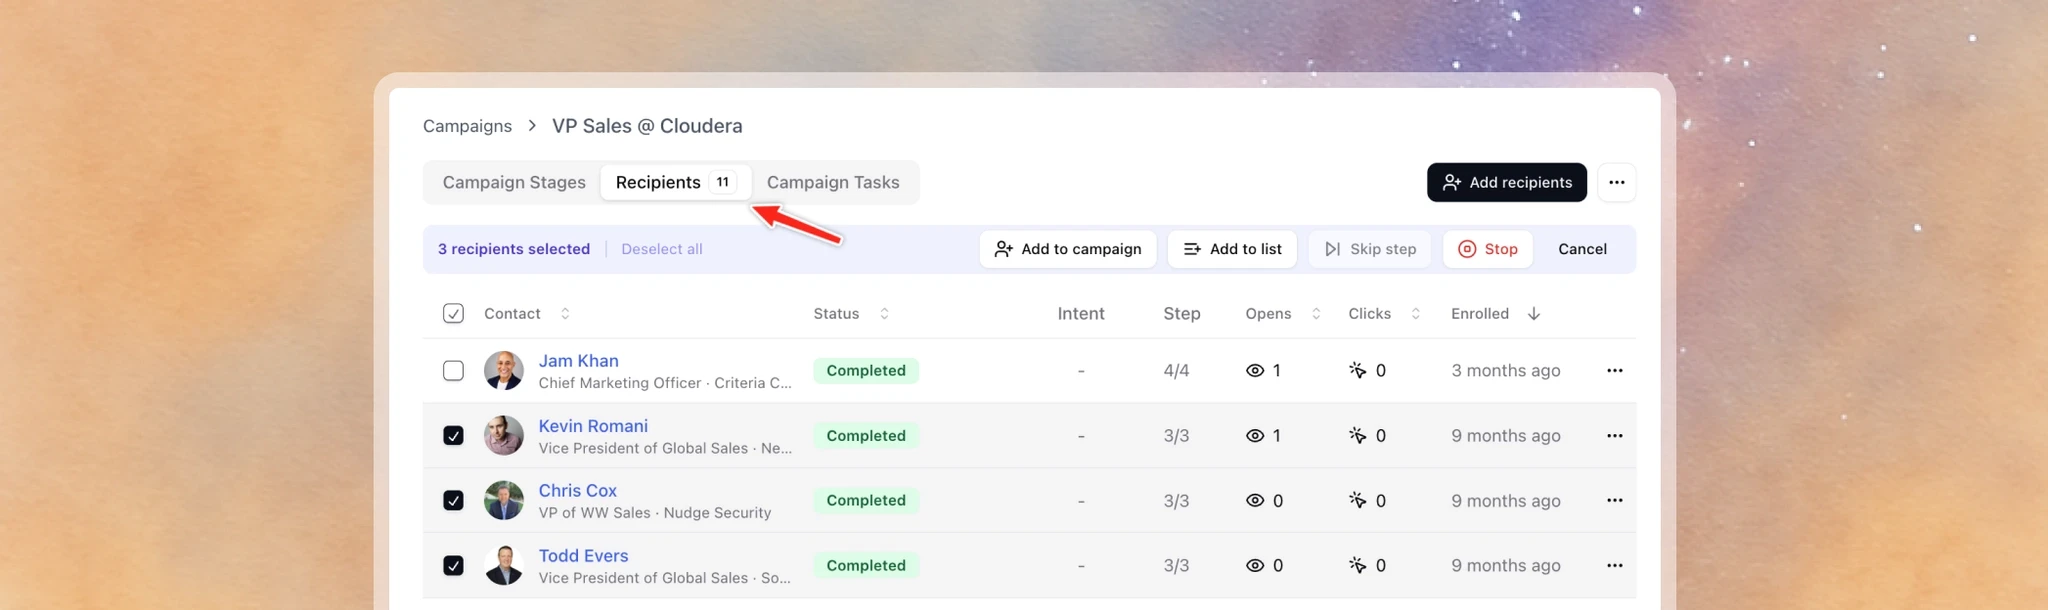This screenshot has height=610, width=2048.
Task: Click the 'VP Sales @ Cloudera' campaign title
Action: [x=647, y=126]
